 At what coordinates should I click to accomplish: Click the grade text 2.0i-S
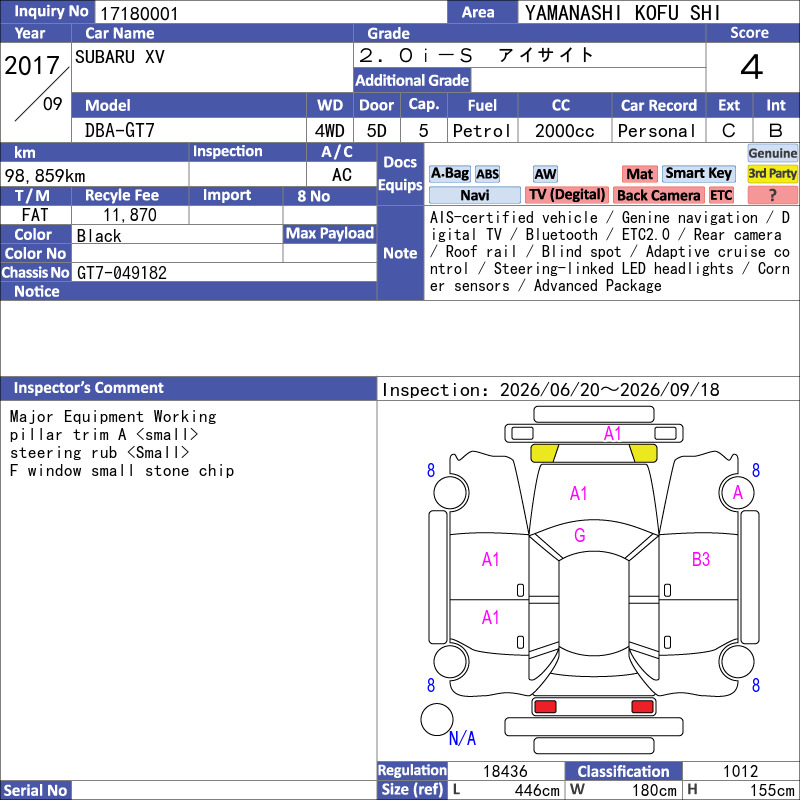pyautogui.click(x=416, y=55)
